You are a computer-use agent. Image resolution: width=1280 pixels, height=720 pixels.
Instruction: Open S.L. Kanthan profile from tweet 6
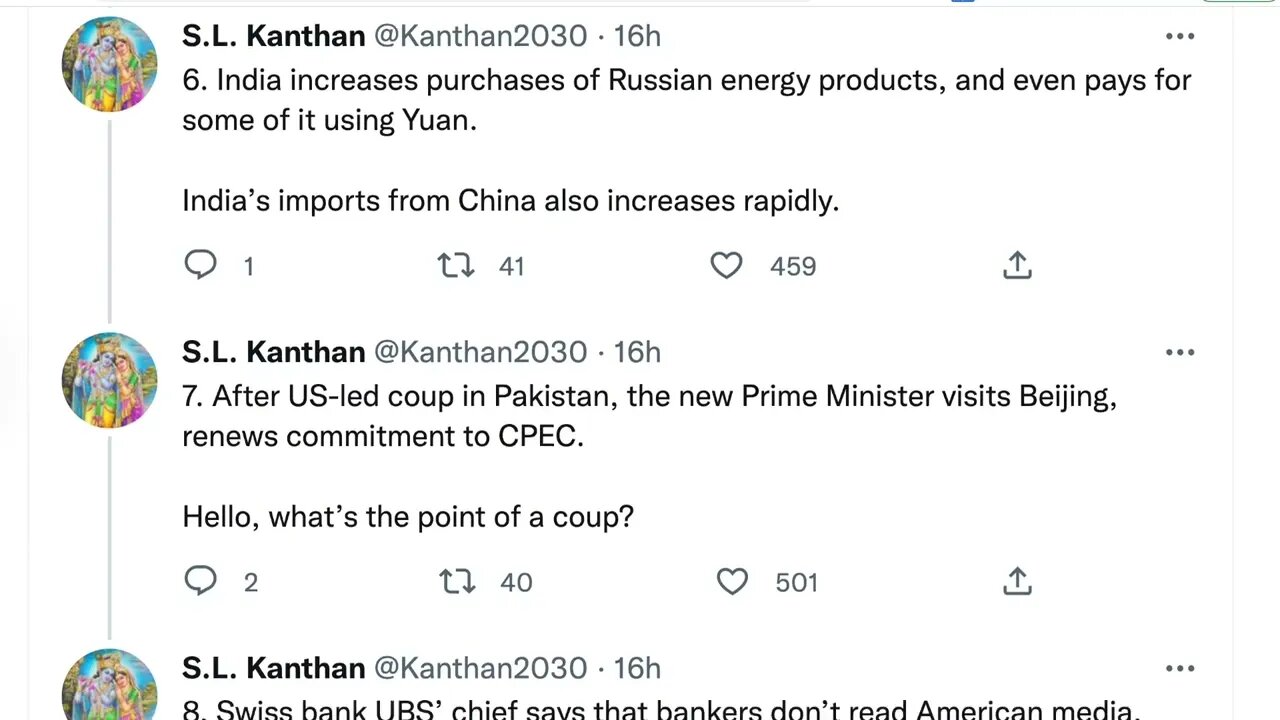273,37
